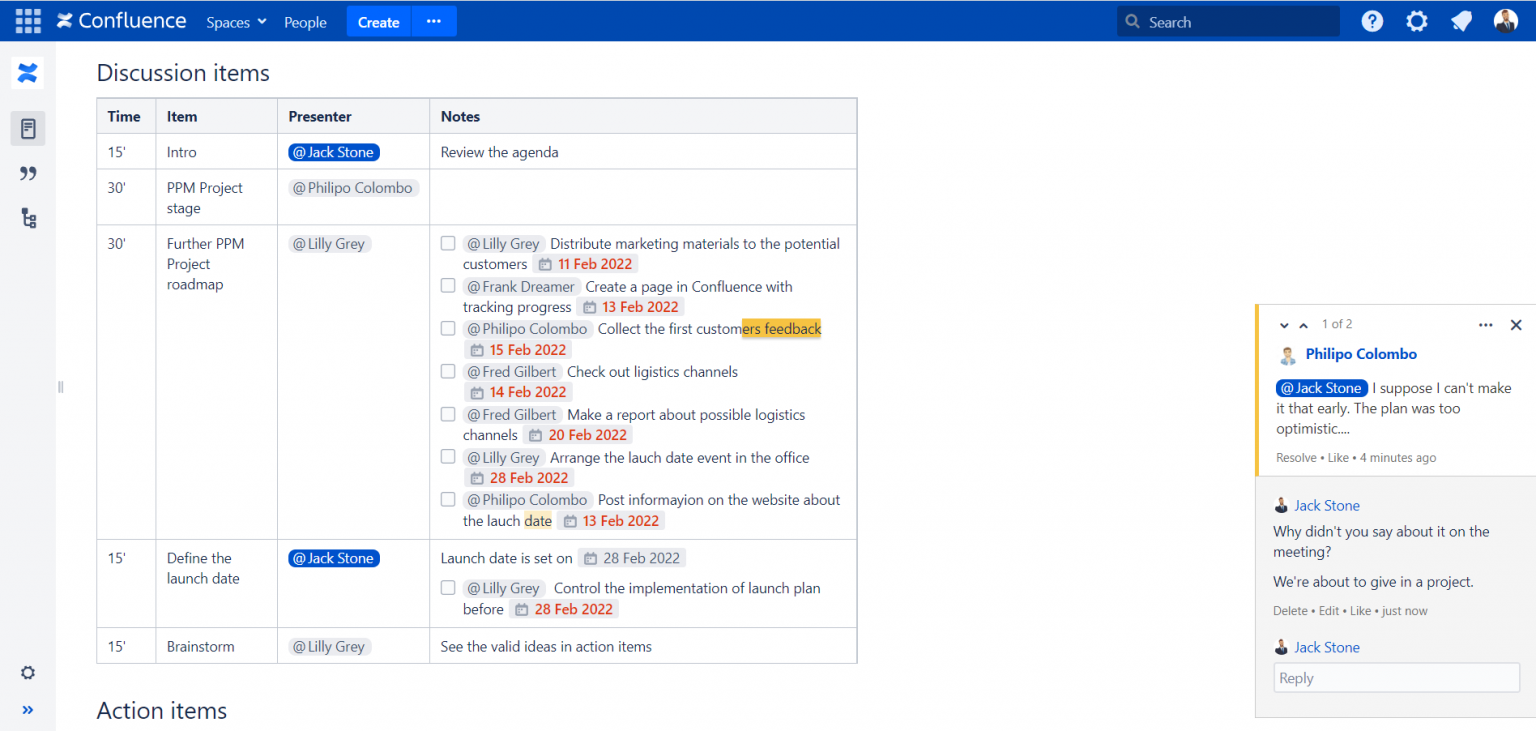Open the page tree icon in the sidebar
Screen dimensions: 1536x731
(27, 218)
